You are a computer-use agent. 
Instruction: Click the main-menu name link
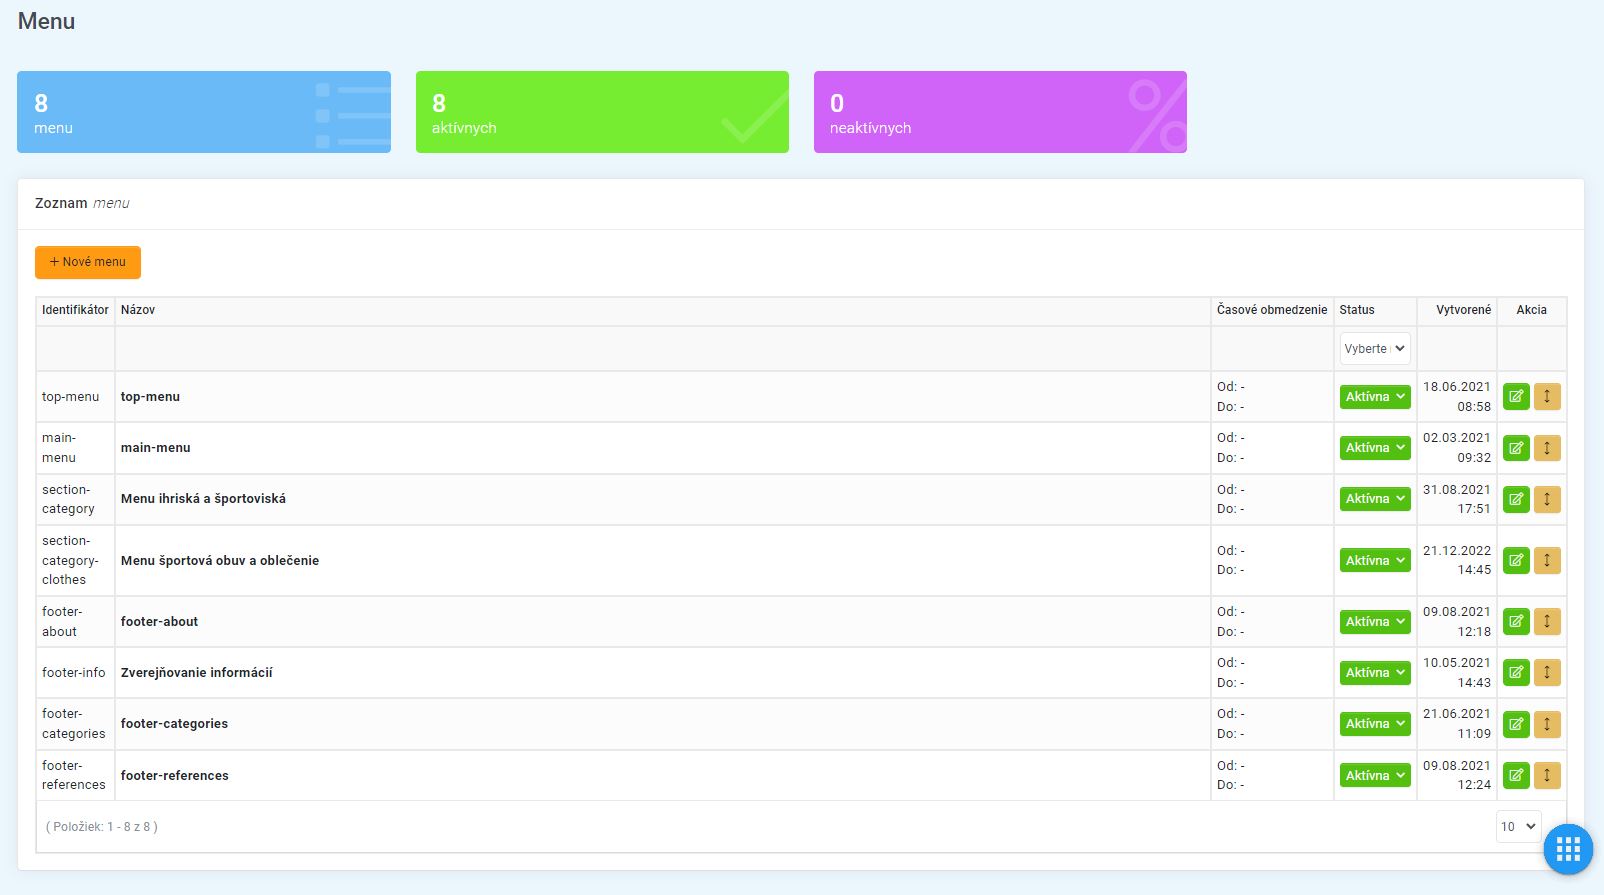click(155, 448)
